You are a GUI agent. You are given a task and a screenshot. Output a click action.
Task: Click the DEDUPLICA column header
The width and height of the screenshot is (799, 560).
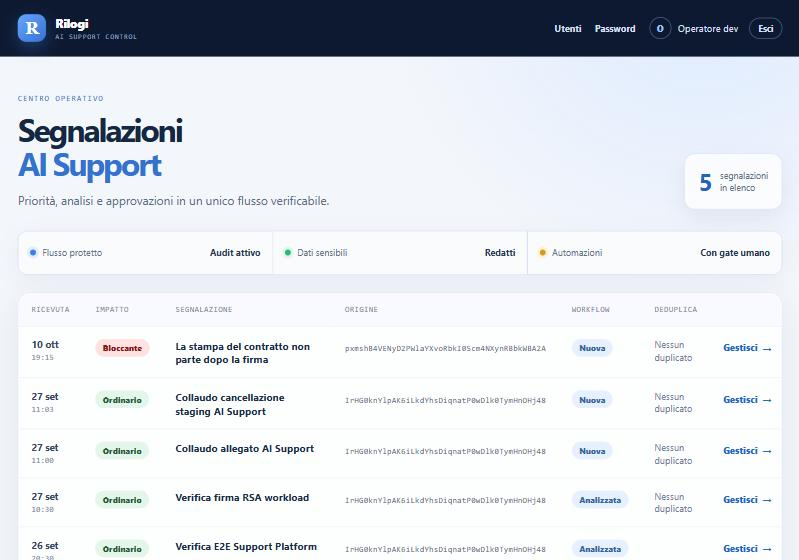(x=676, y=309)
